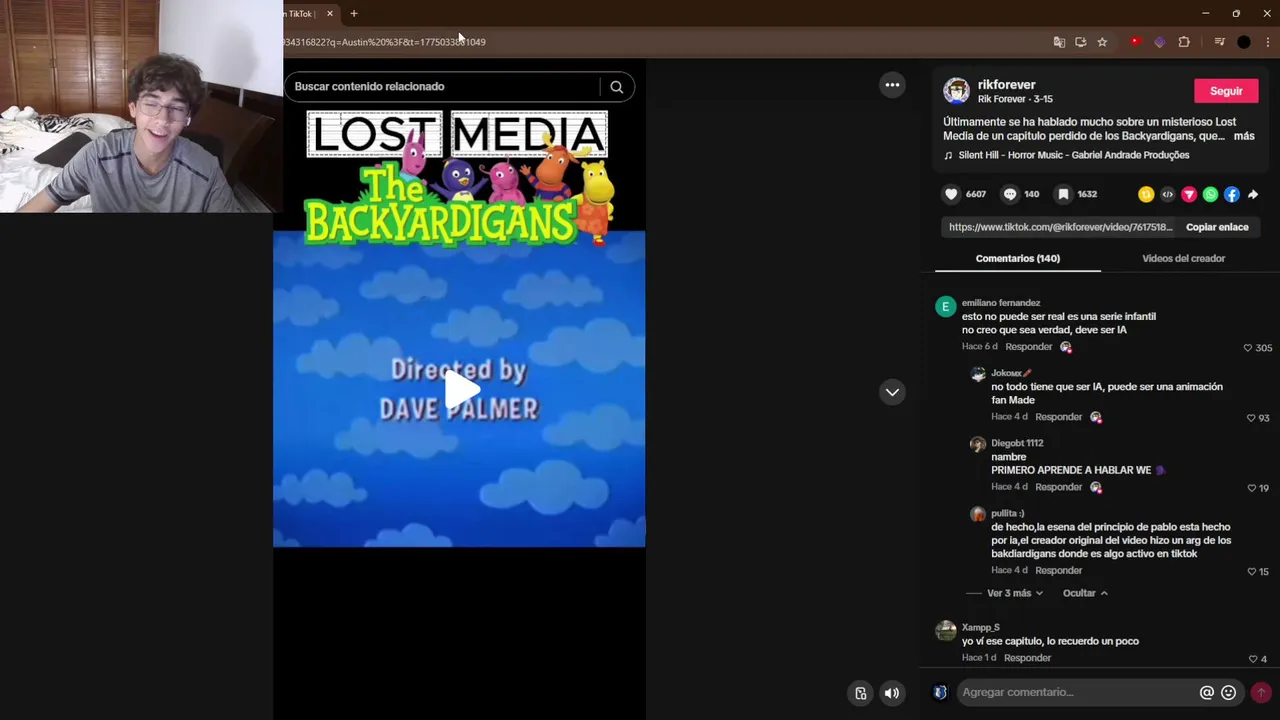The width and height of the screenshot is (1280, 720).
Task: Open a new browser tab
Action: click(353, 14)
